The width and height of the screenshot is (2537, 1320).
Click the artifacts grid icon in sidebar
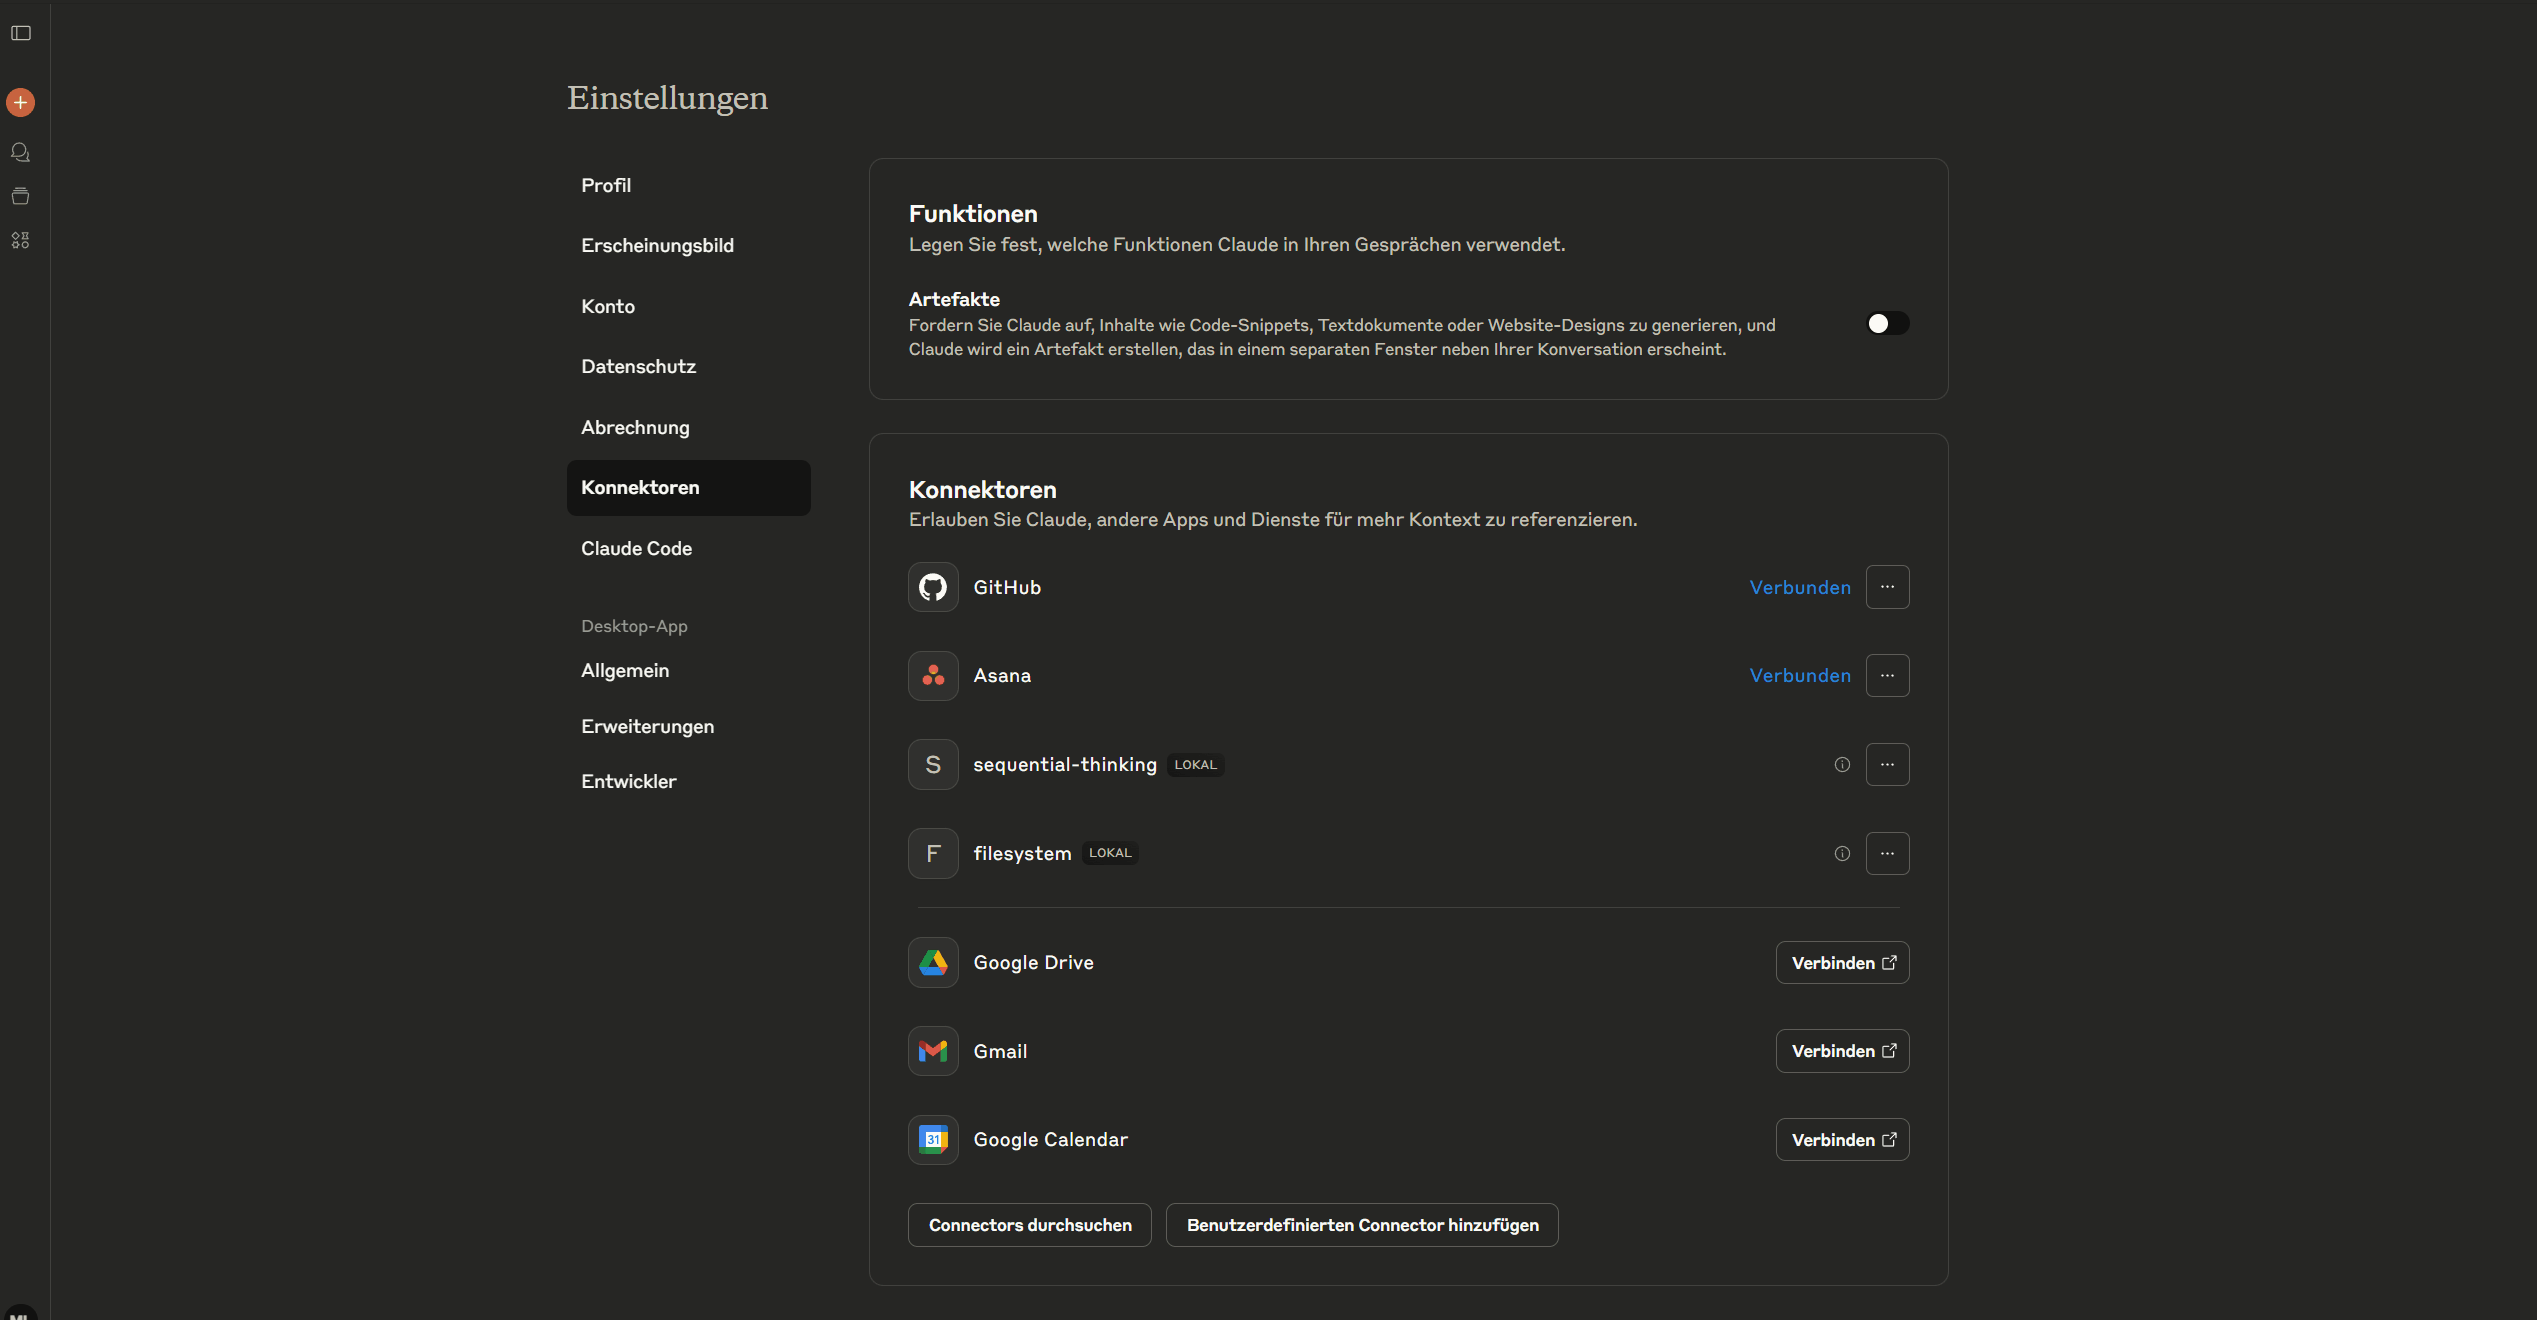point(20,240)
